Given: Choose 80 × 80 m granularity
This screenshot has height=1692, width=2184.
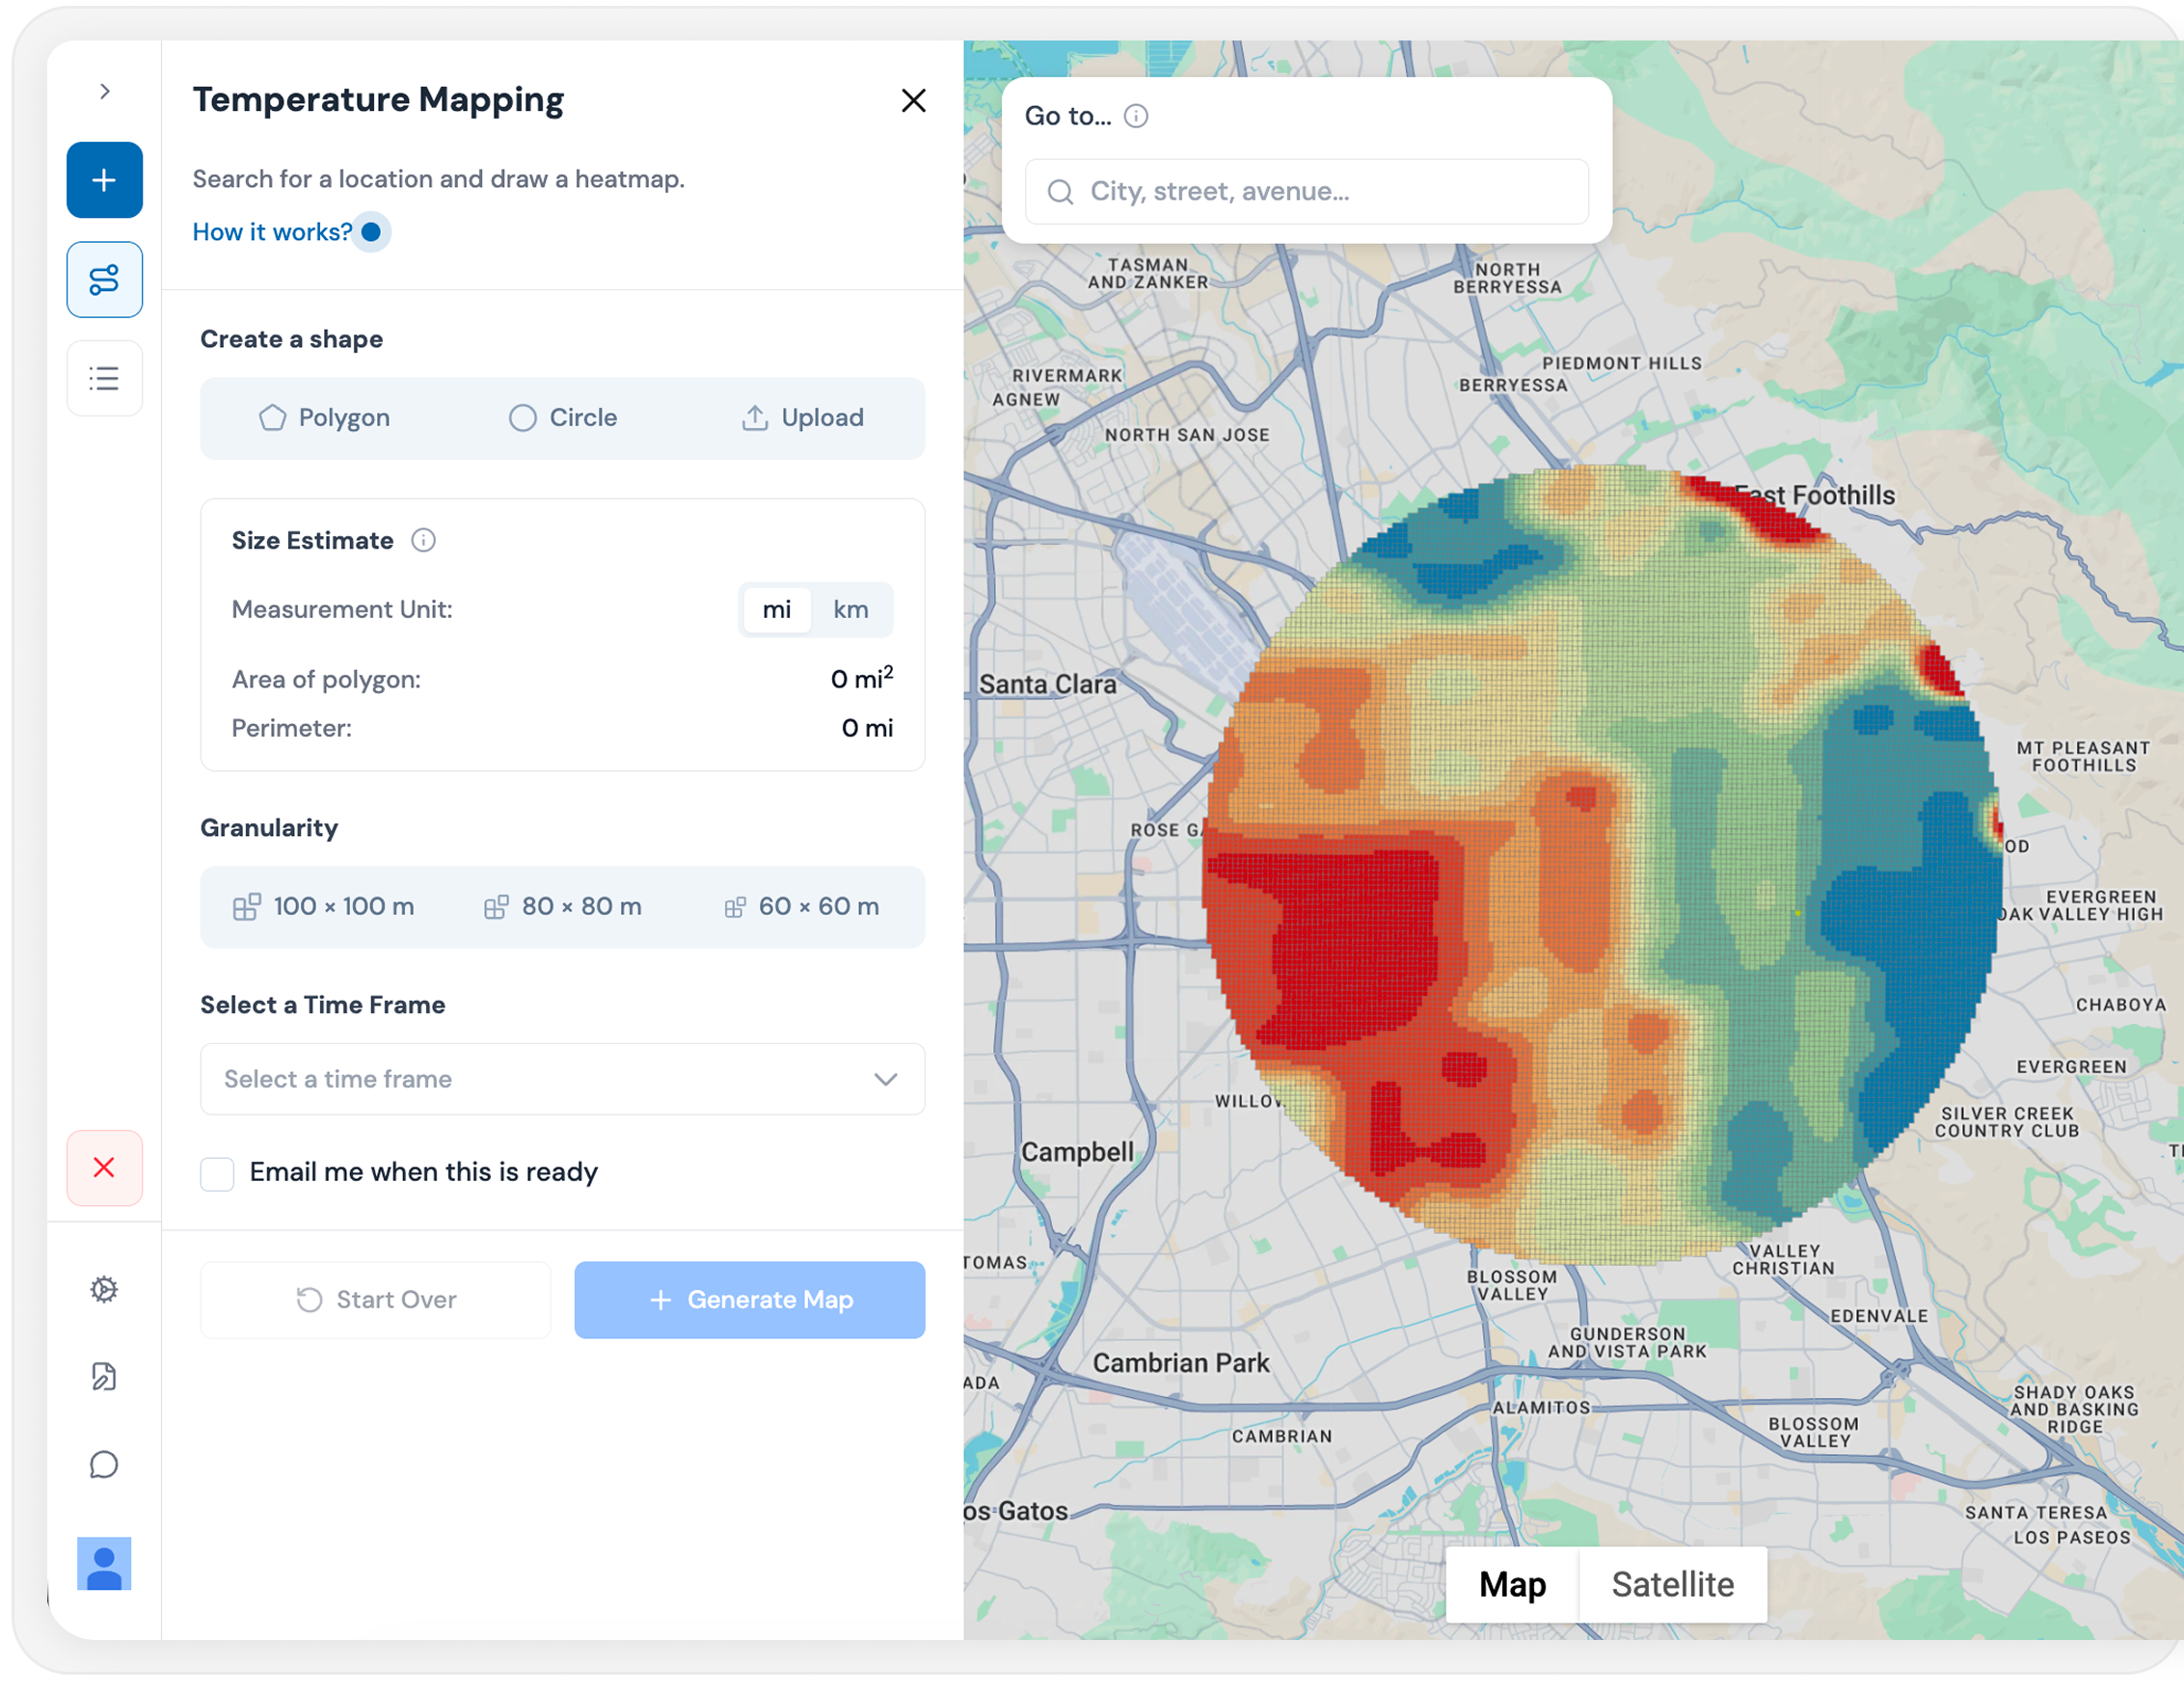Looking at the screenshot, I should point(563,907).
